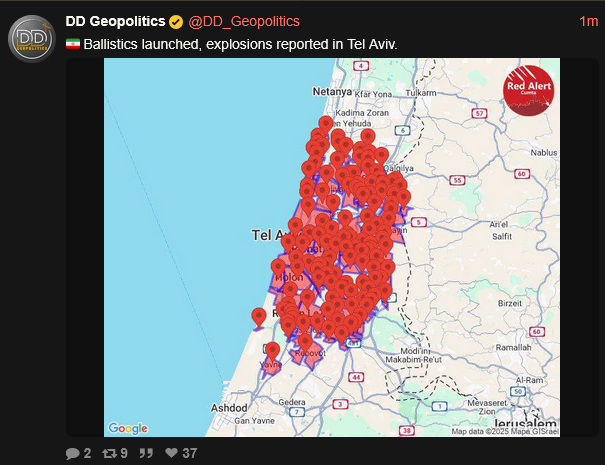Repost using the retweet arrows icon

tap(109, 453)
